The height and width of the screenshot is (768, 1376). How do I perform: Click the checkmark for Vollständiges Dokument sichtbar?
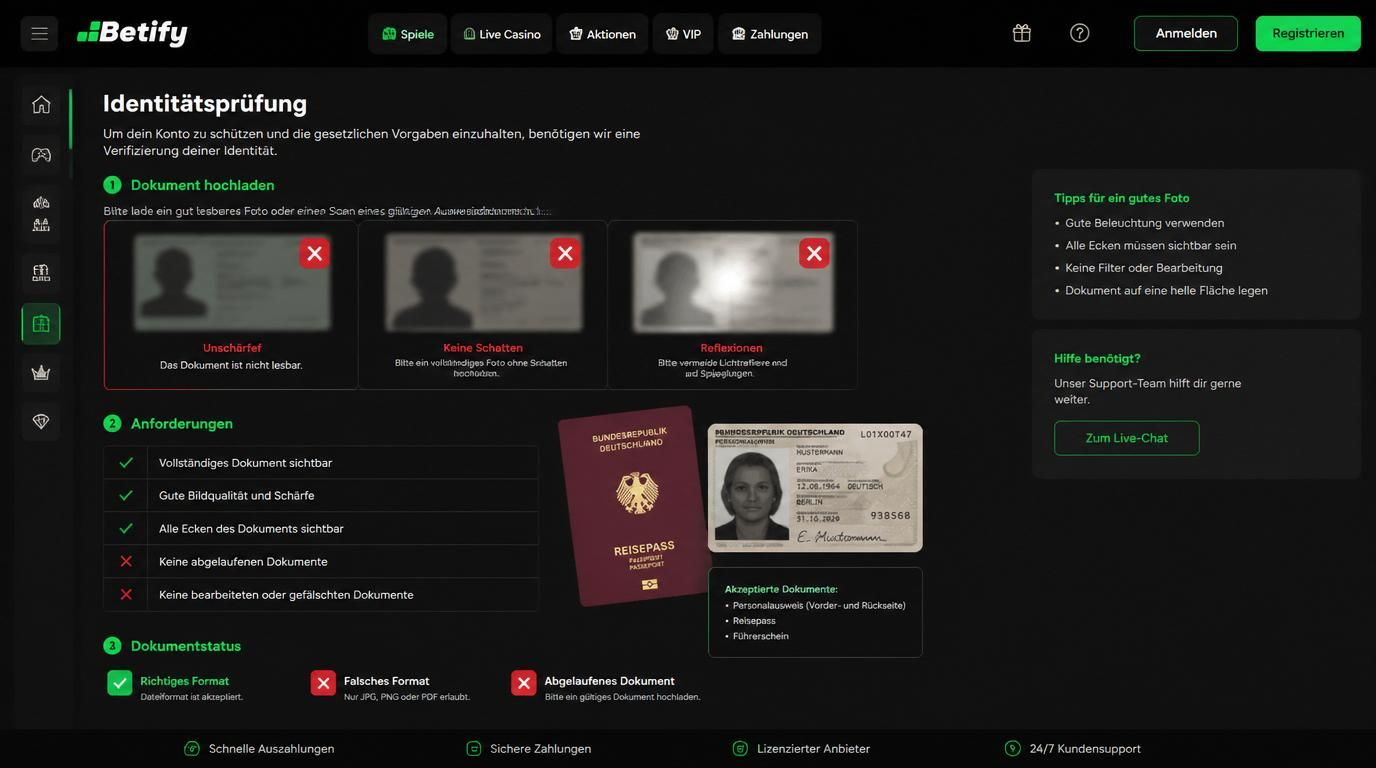click(x=126, y=463)
